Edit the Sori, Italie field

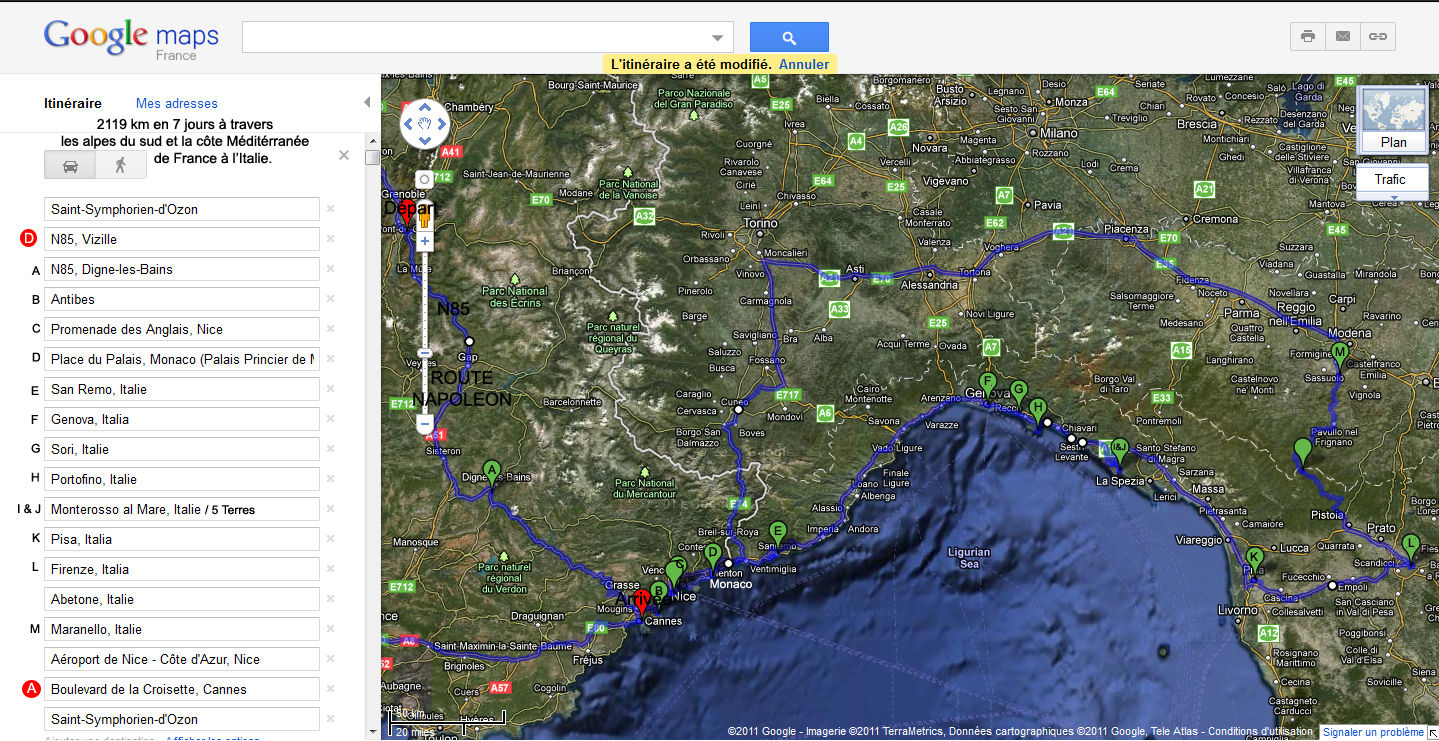[182, 449]
